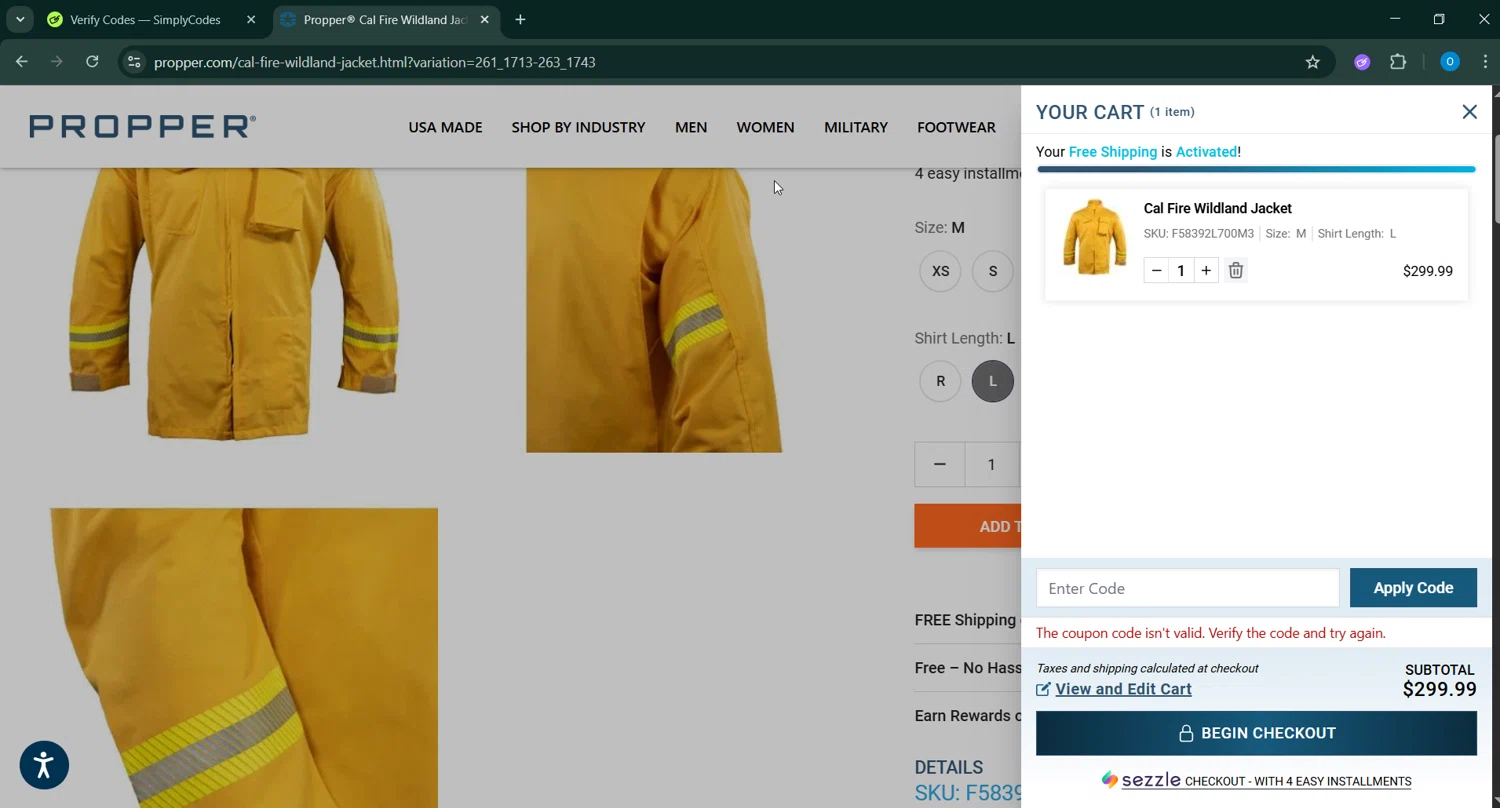Delete Cal Fire Wildland Jacket via trash icon
The width and height of the screenshot is (1500, 808).
(1236, 270)
